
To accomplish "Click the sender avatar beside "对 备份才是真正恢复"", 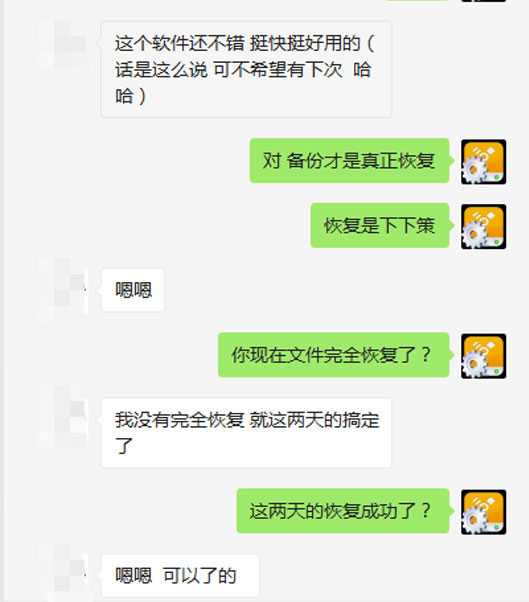I will tap(483, 162).
